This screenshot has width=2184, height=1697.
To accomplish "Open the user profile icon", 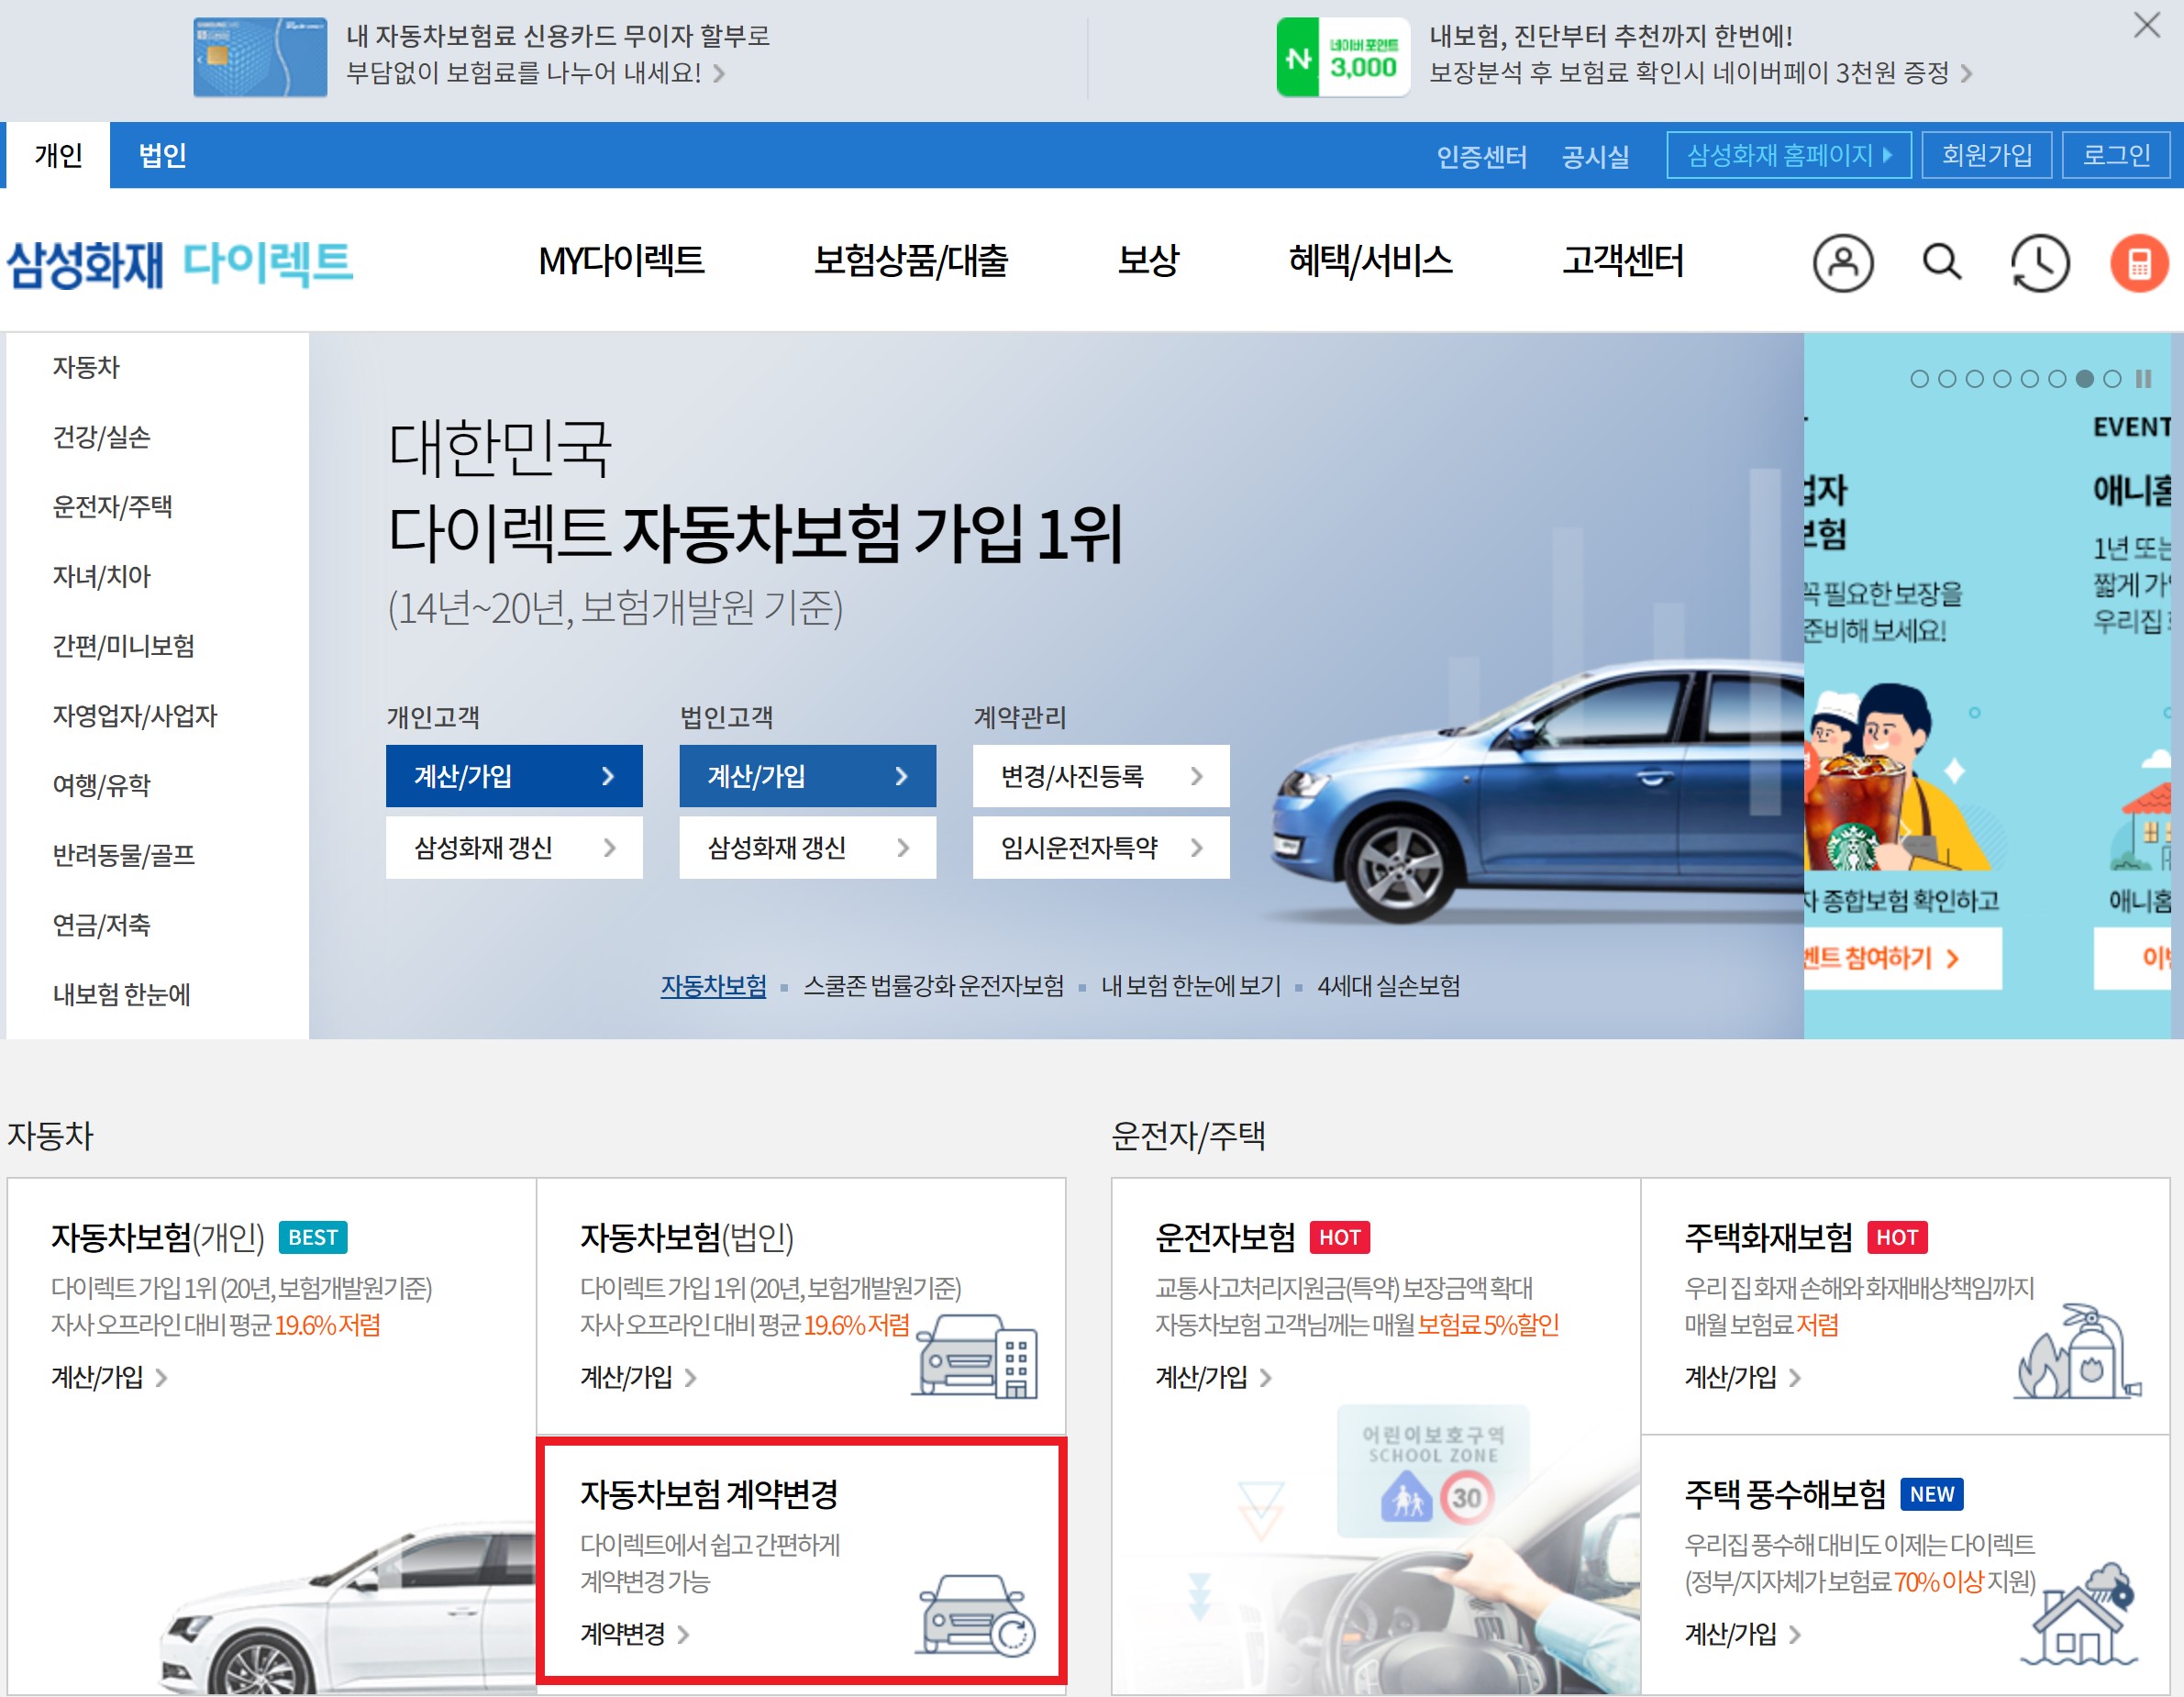I will [x=1842, y=263].
